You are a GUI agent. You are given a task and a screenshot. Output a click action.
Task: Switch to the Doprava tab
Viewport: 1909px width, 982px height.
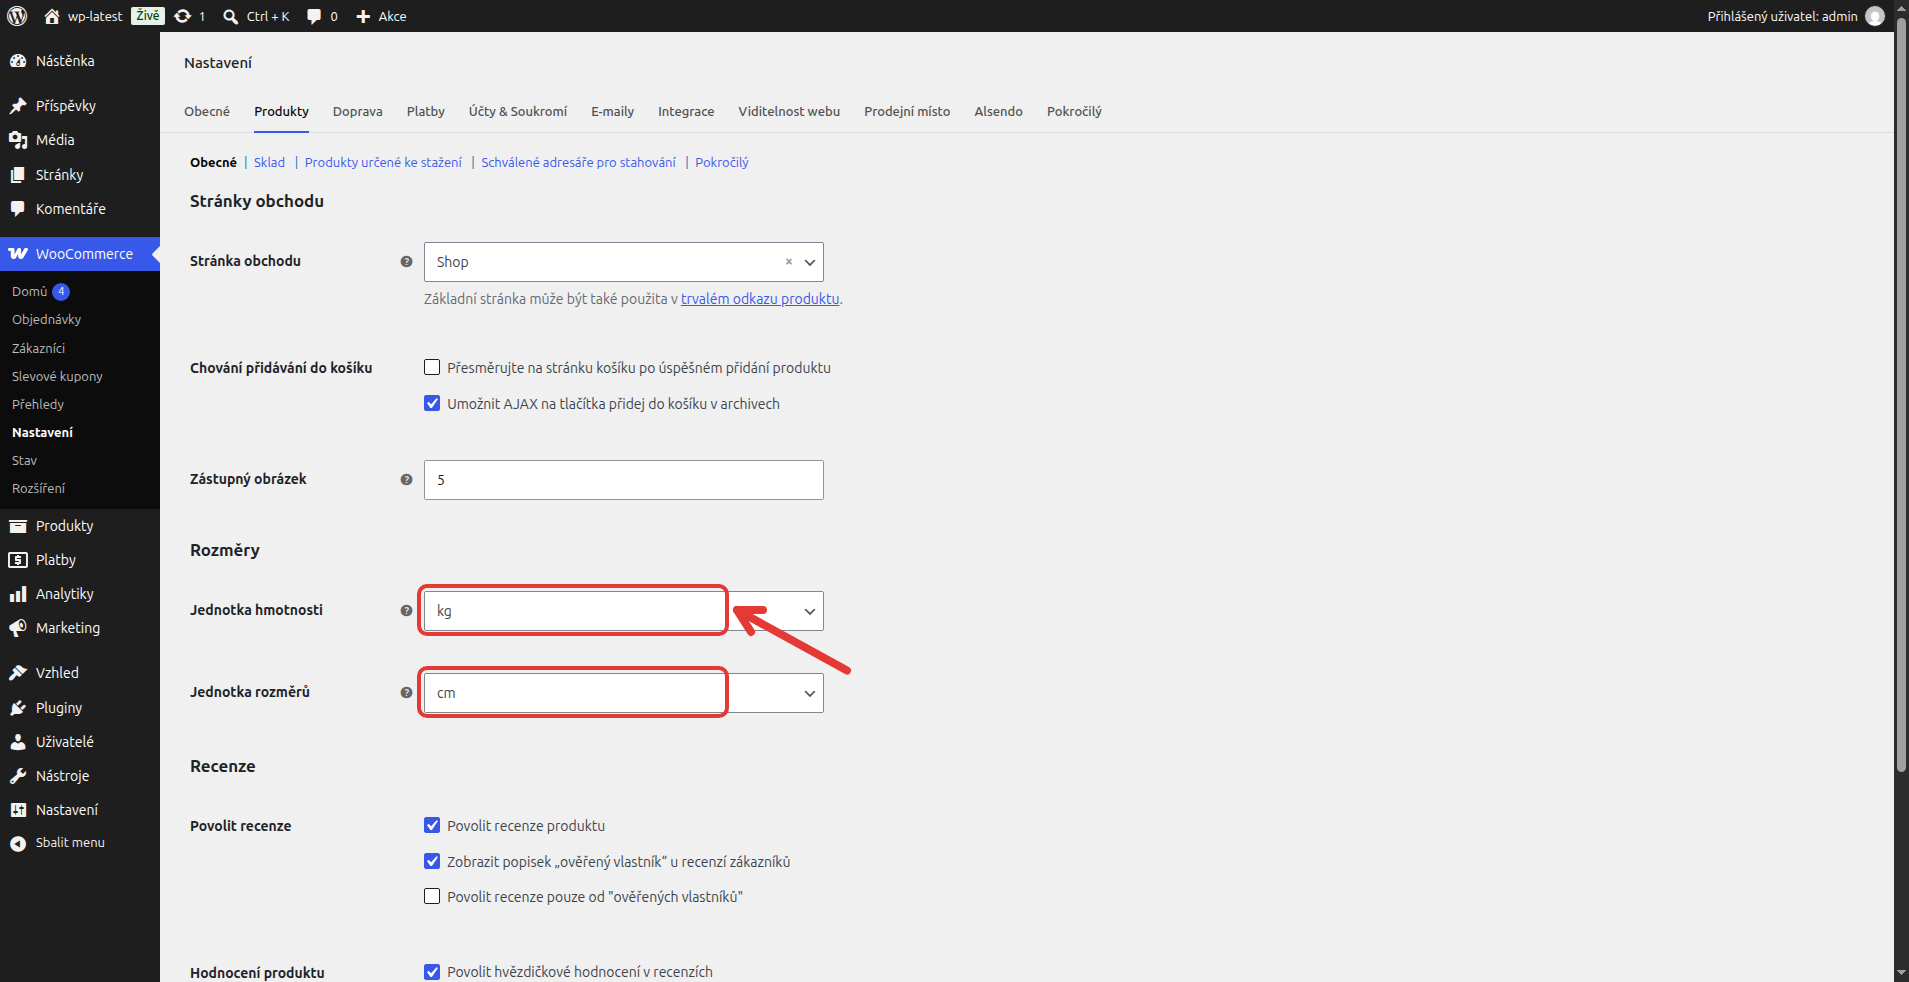pos(358,111)
